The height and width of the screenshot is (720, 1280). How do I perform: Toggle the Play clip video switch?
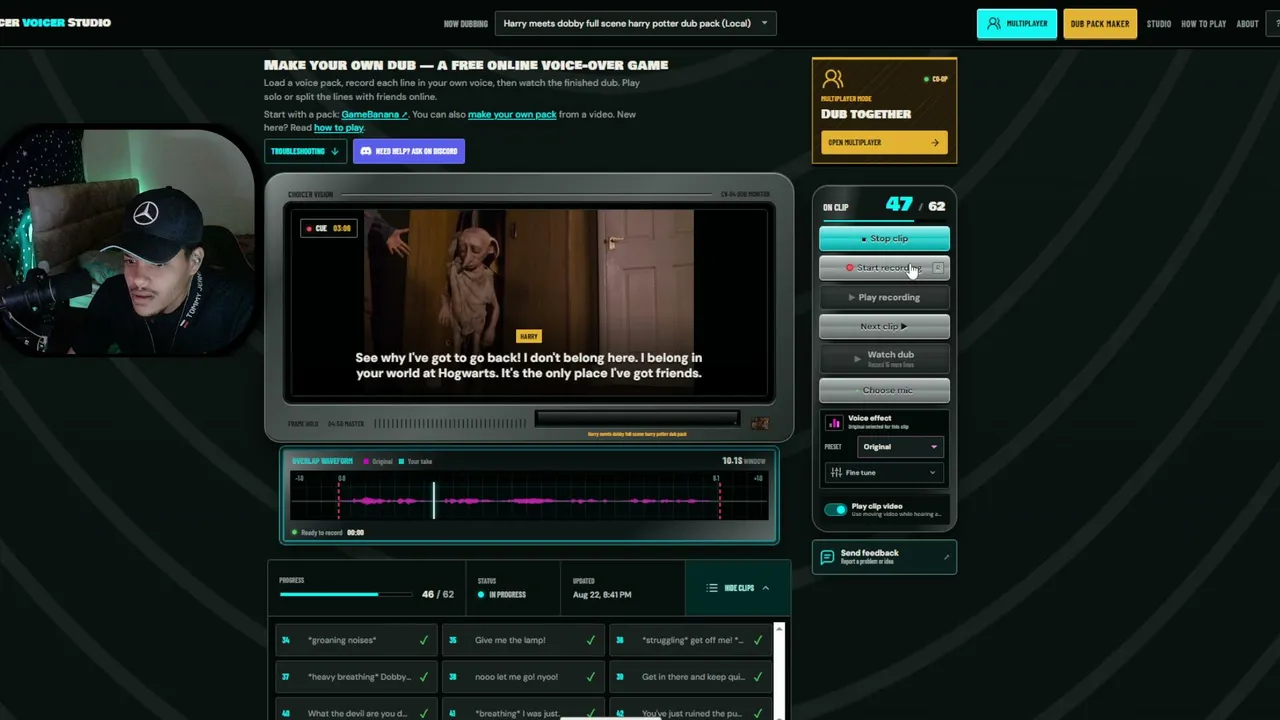tap(835, 510)
